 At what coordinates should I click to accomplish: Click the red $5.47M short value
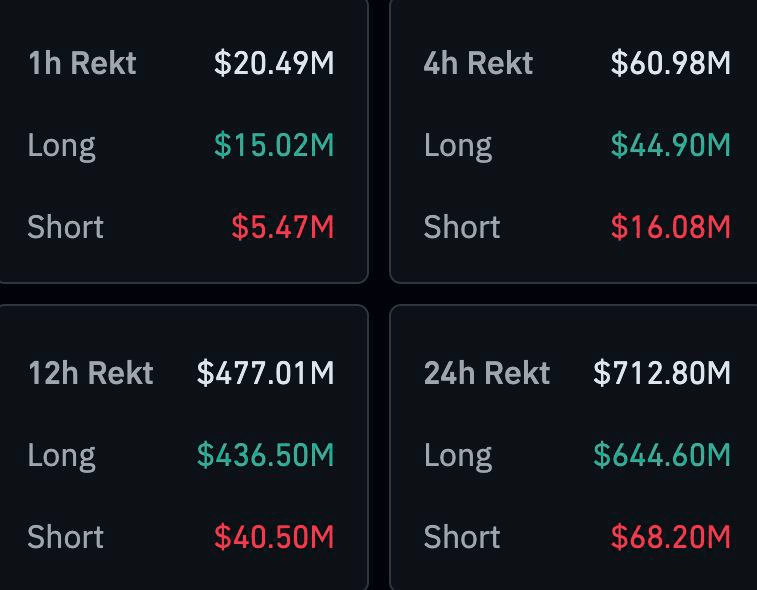click(283, 228)
